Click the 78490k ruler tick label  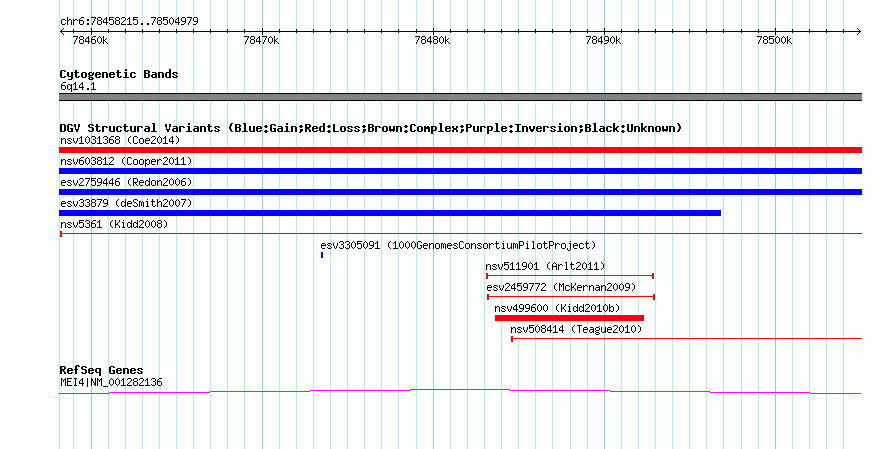[x=603, y=40]
